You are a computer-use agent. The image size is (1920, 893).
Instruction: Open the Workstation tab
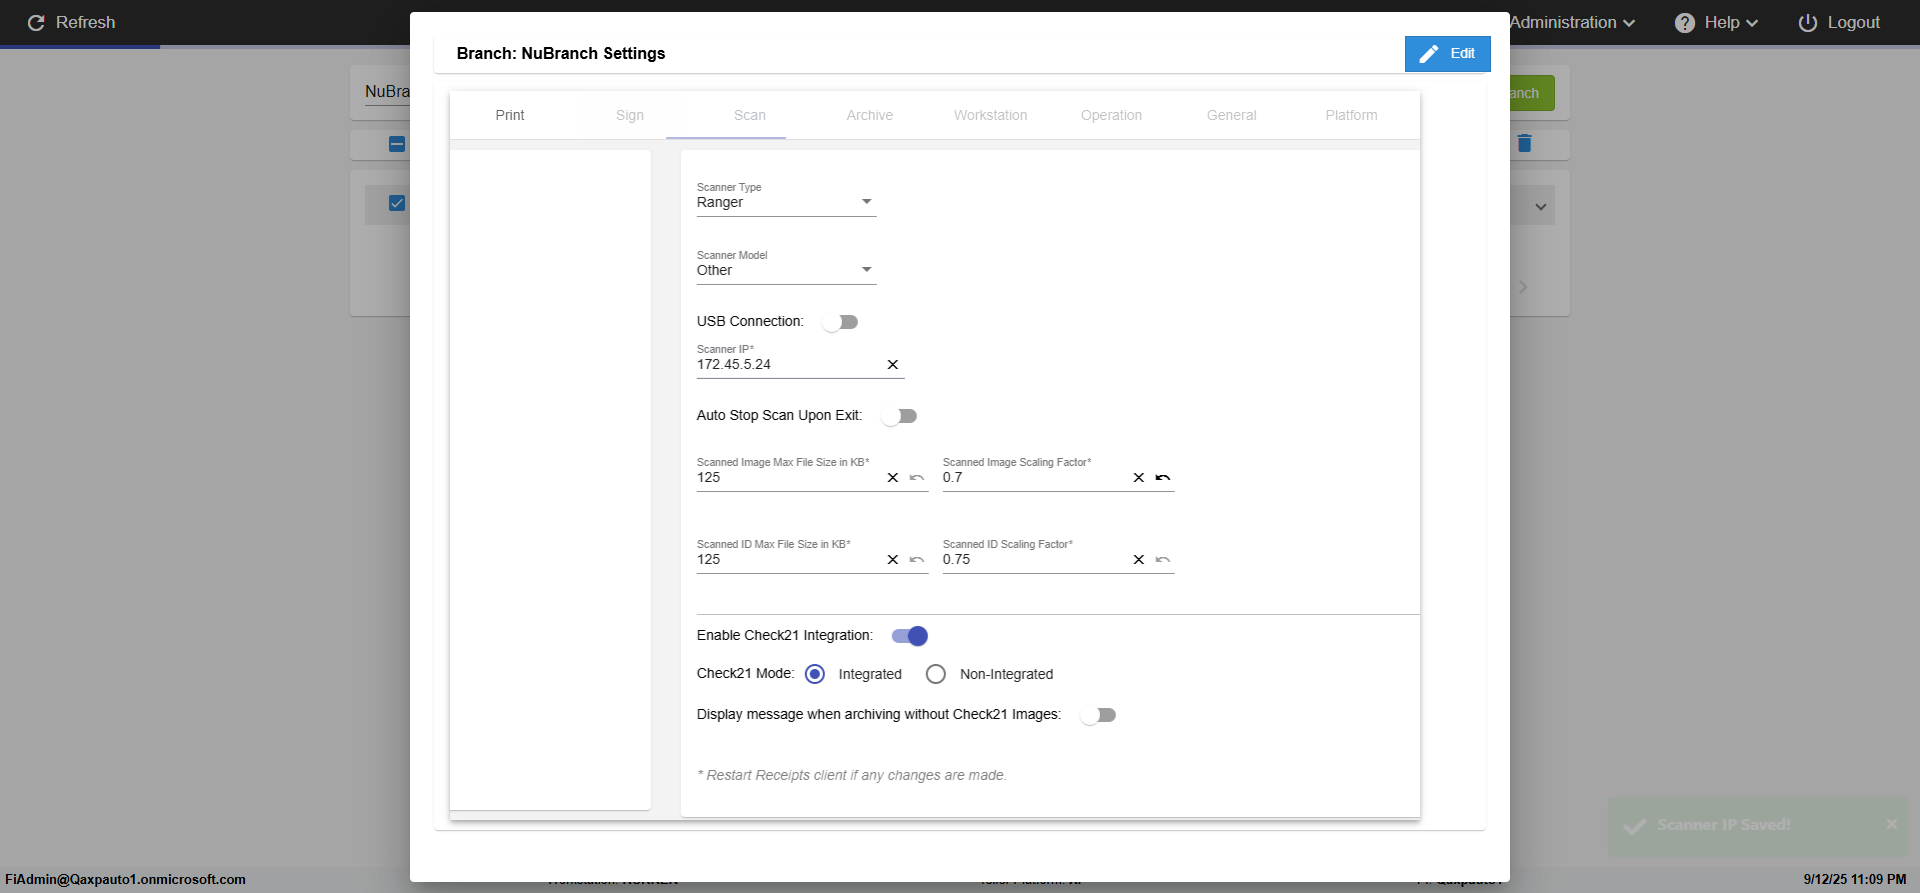[990, 115]
